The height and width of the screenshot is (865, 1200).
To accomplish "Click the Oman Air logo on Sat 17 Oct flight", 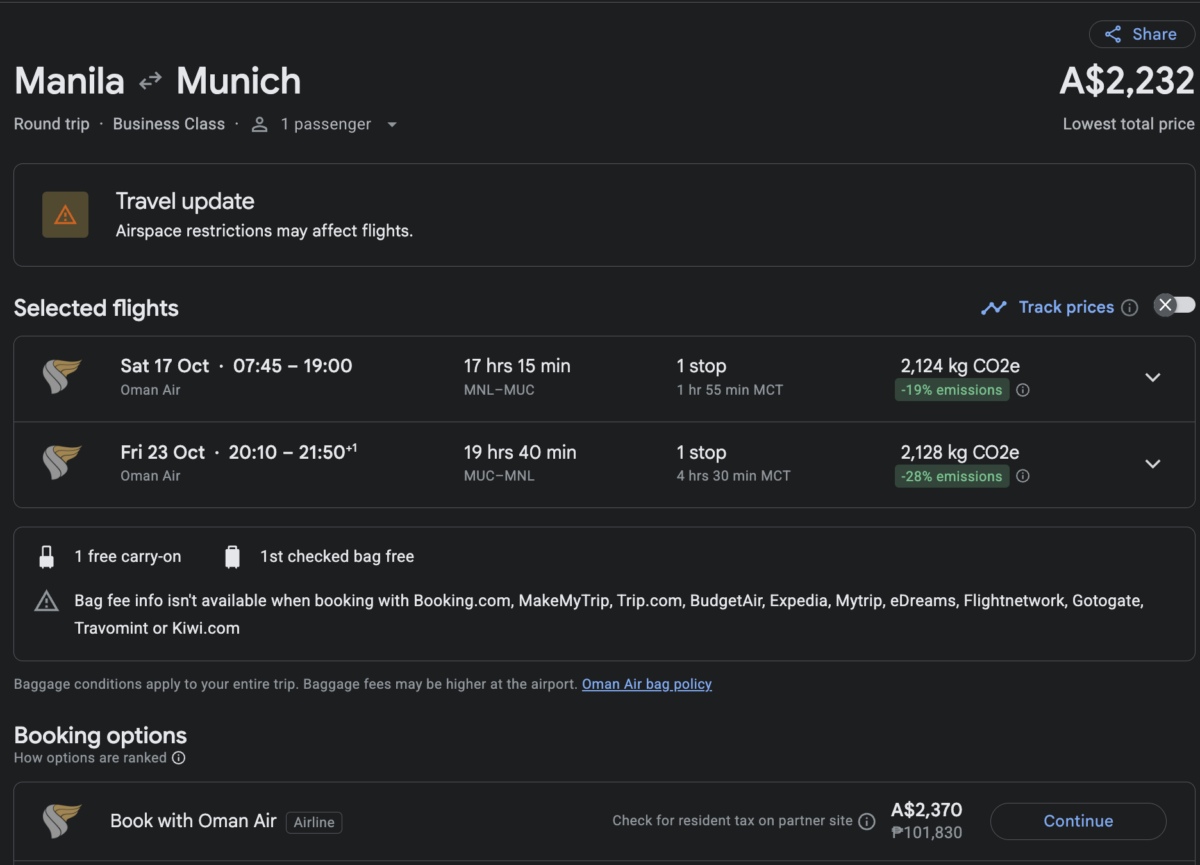I will [61, 376].
